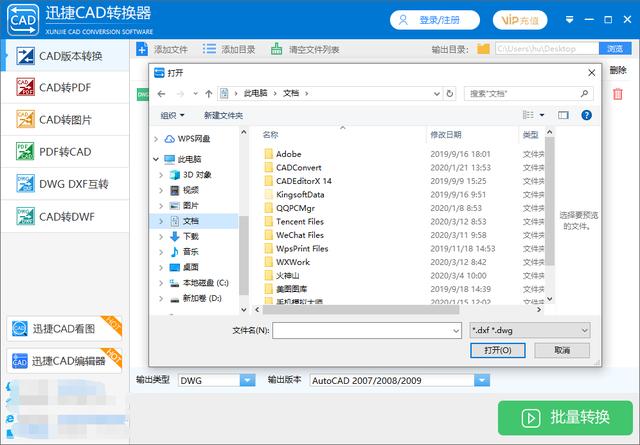Screen dimensions: 640x445
Task: Open the *.dxf *.dwg file type dropdown
Action: 529,330
